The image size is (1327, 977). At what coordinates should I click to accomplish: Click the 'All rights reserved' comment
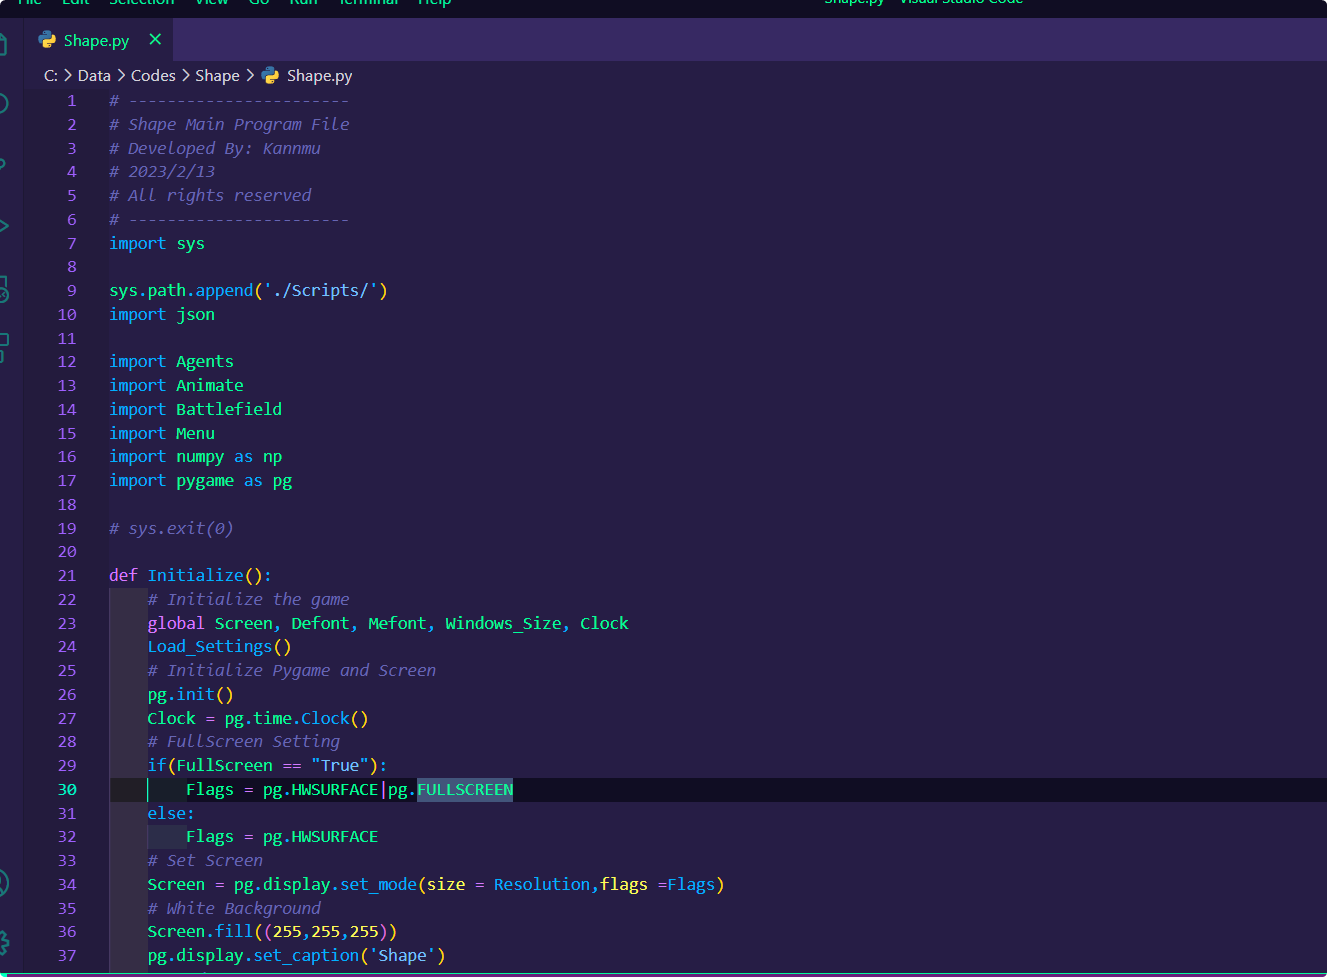(219, 196)
